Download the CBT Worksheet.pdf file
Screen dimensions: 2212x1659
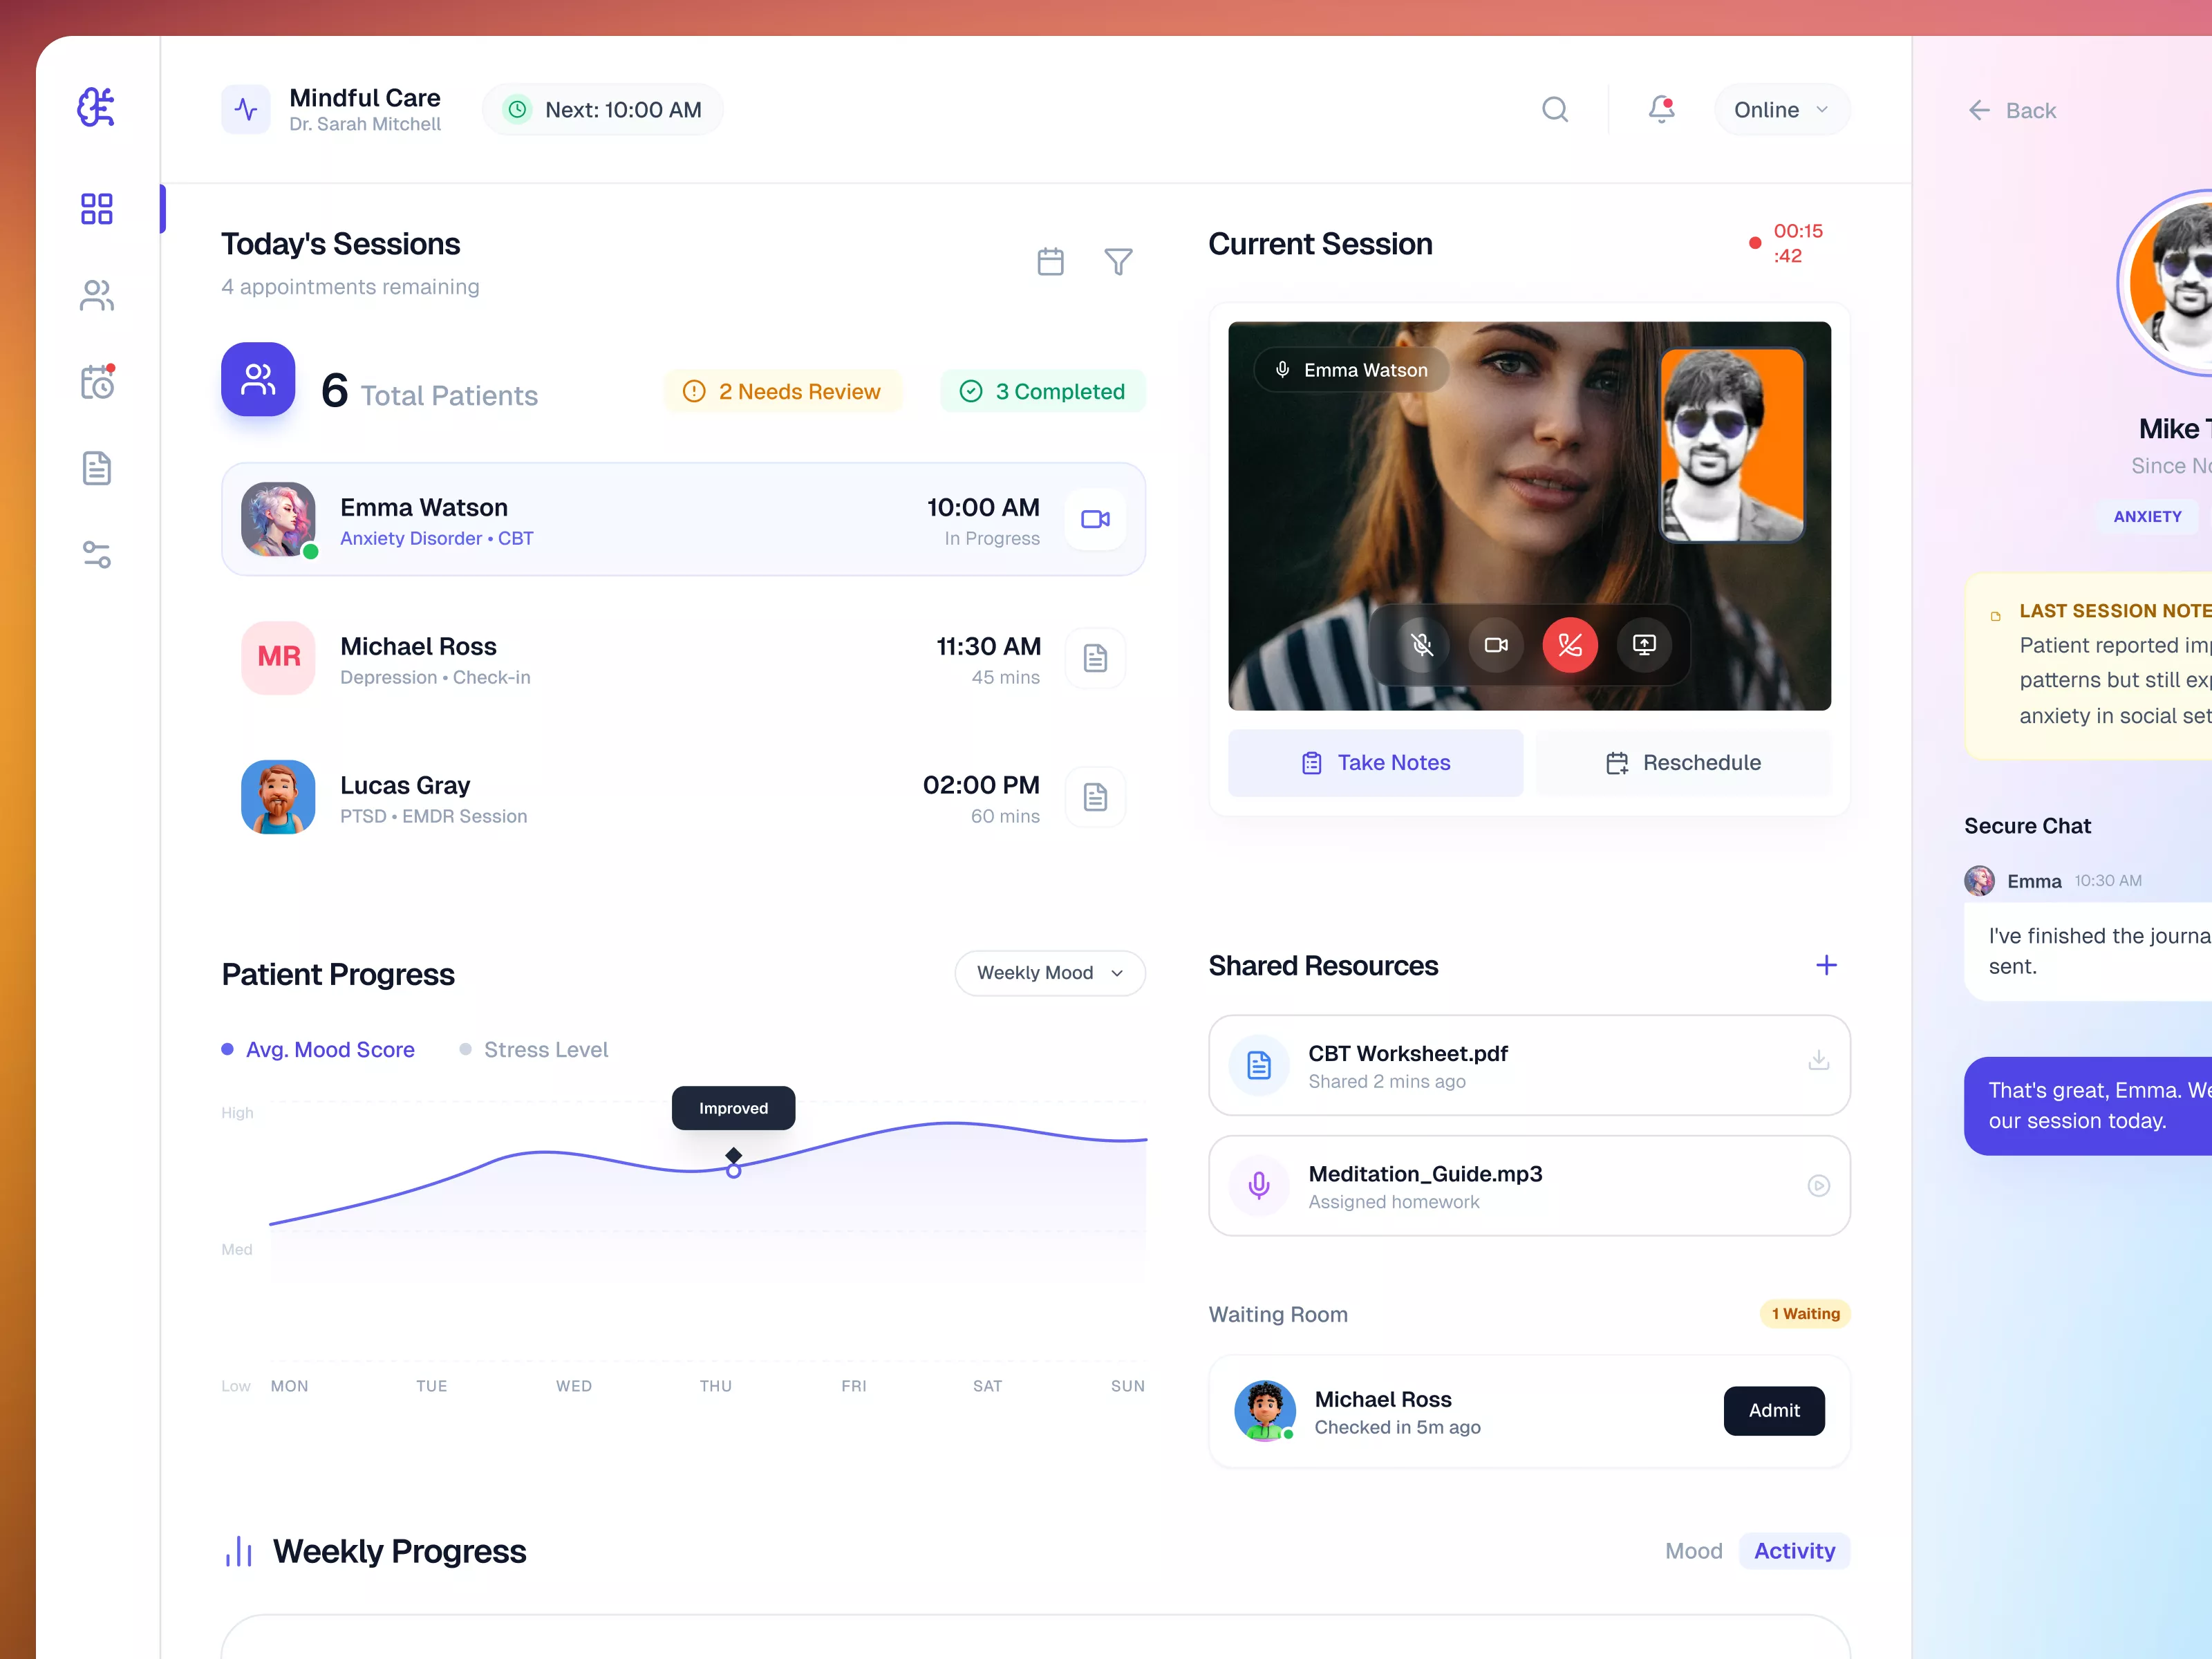[1818, 1061]
